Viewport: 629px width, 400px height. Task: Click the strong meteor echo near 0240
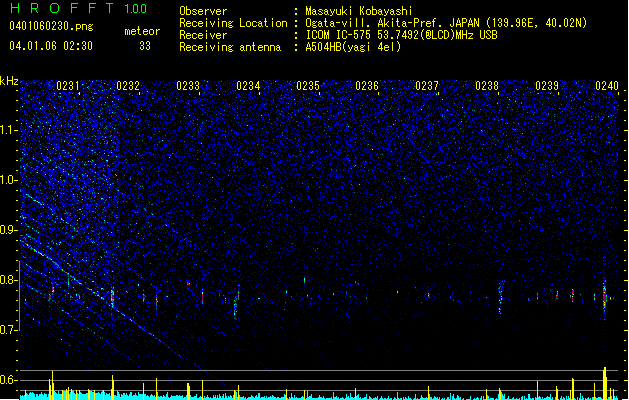tap(605, 298)
